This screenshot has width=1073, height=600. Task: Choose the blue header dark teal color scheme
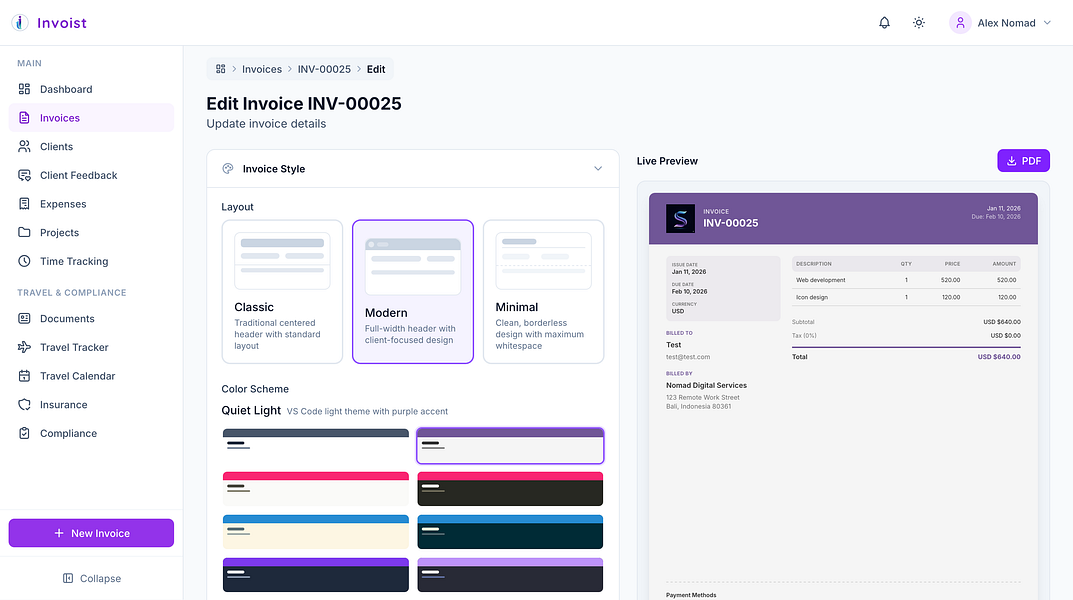coord(510,532)
